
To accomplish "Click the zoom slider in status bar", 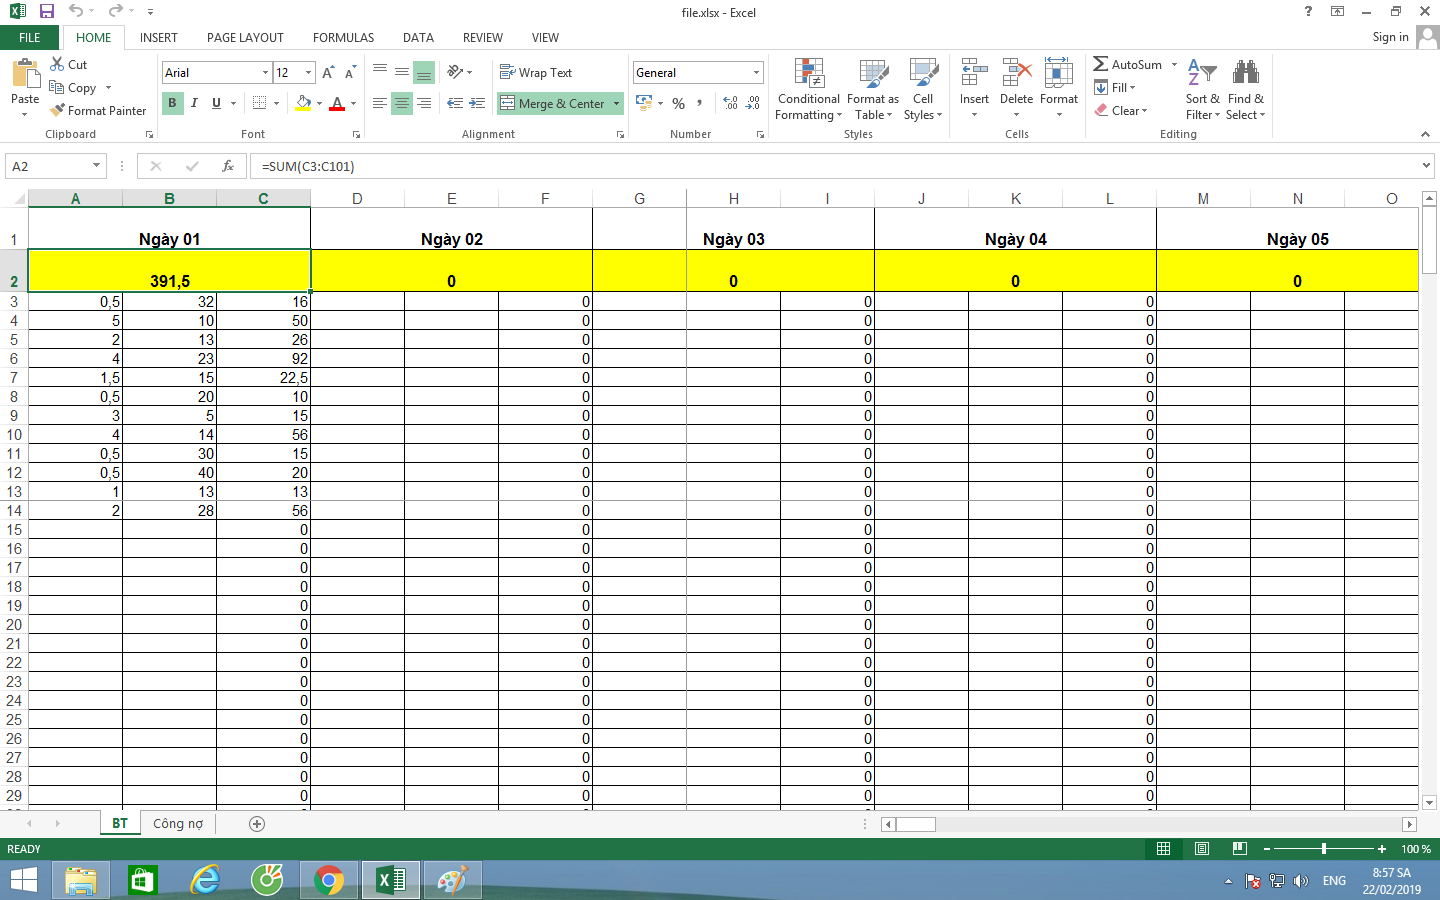I will click(1323, 849).
